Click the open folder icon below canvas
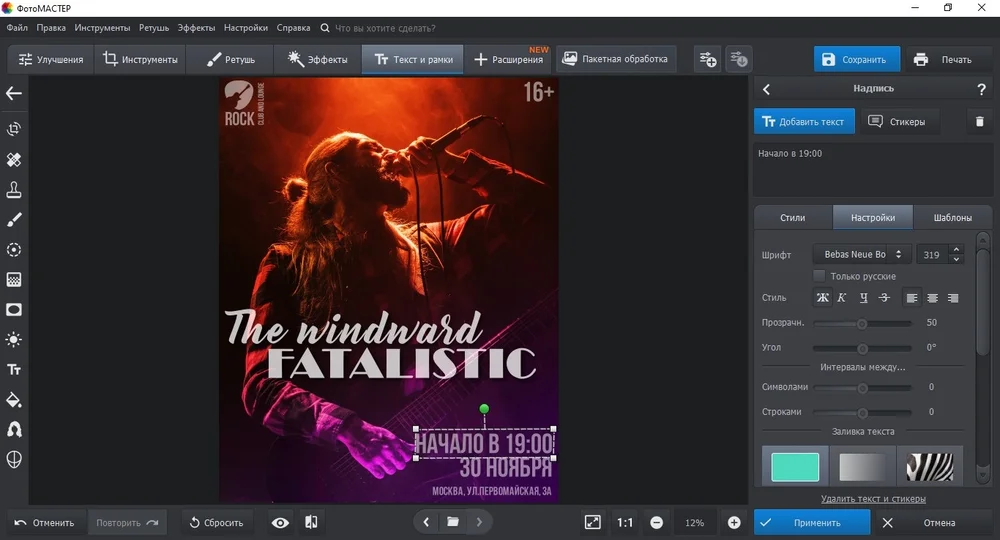 [x=453, y=522]
